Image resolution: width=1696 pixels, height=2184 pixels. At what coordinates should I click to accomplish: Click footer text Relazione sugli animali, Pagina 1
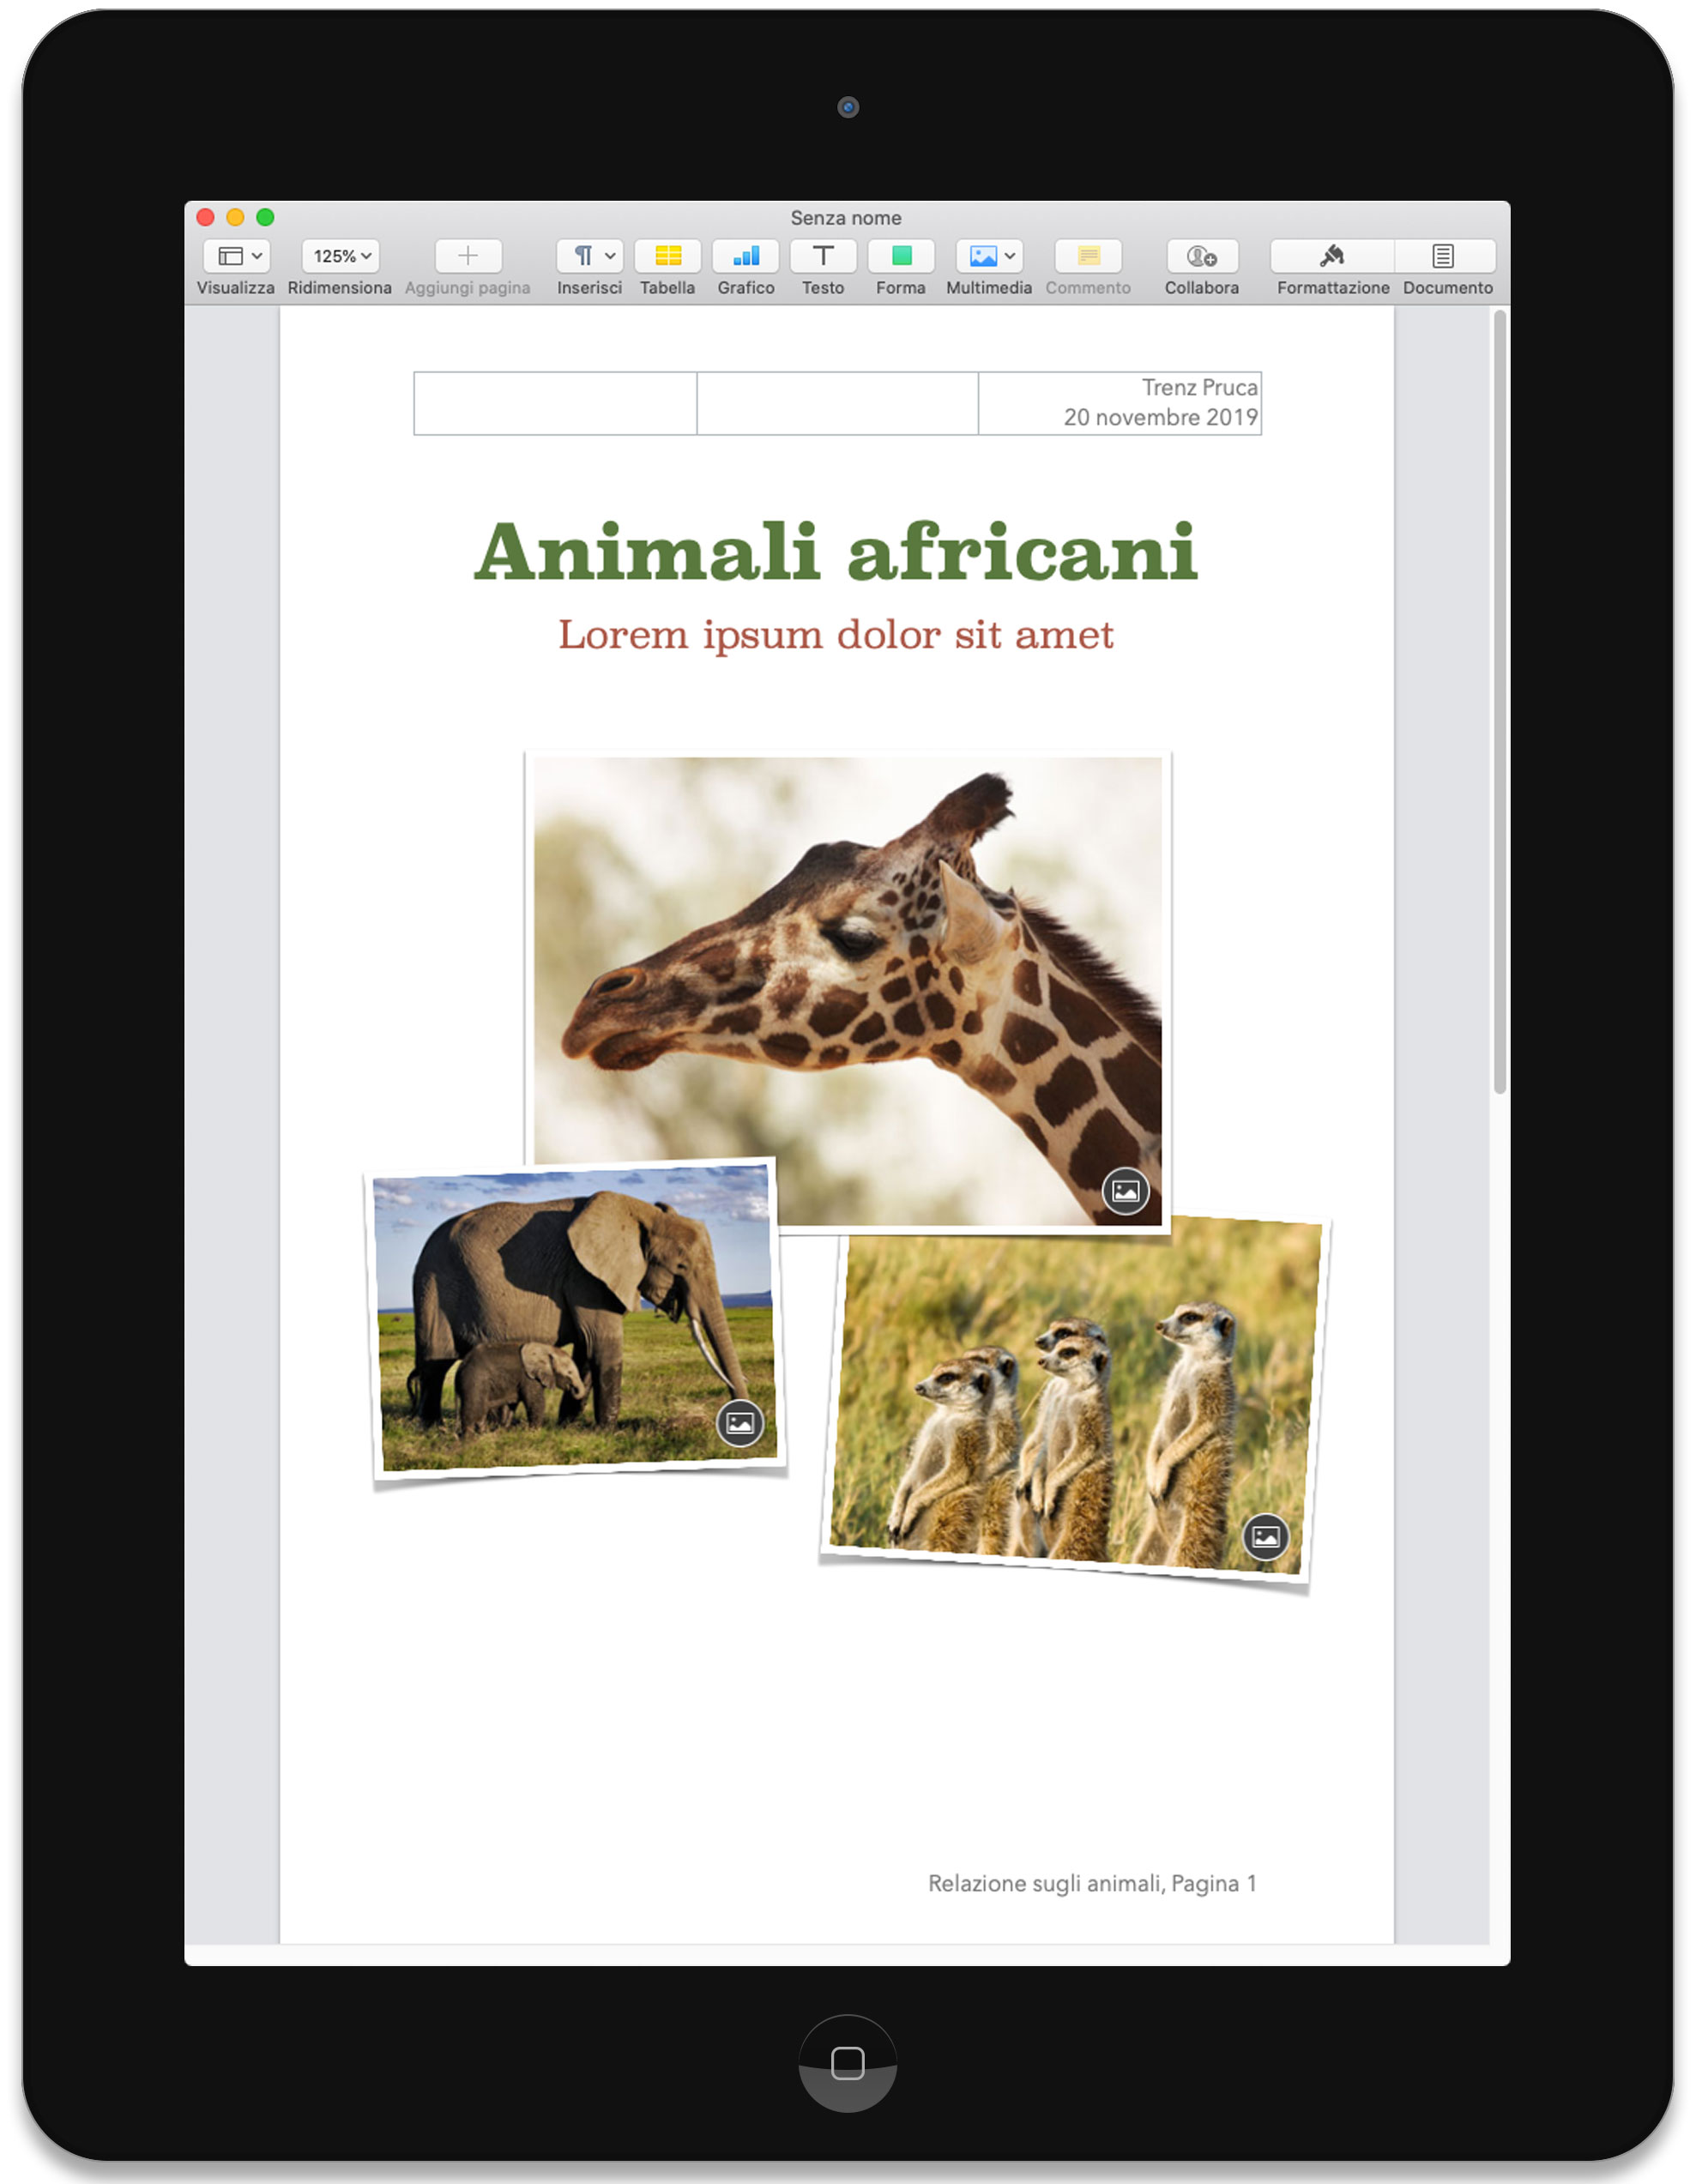pyautogui.click(x=1092, y=1884)
